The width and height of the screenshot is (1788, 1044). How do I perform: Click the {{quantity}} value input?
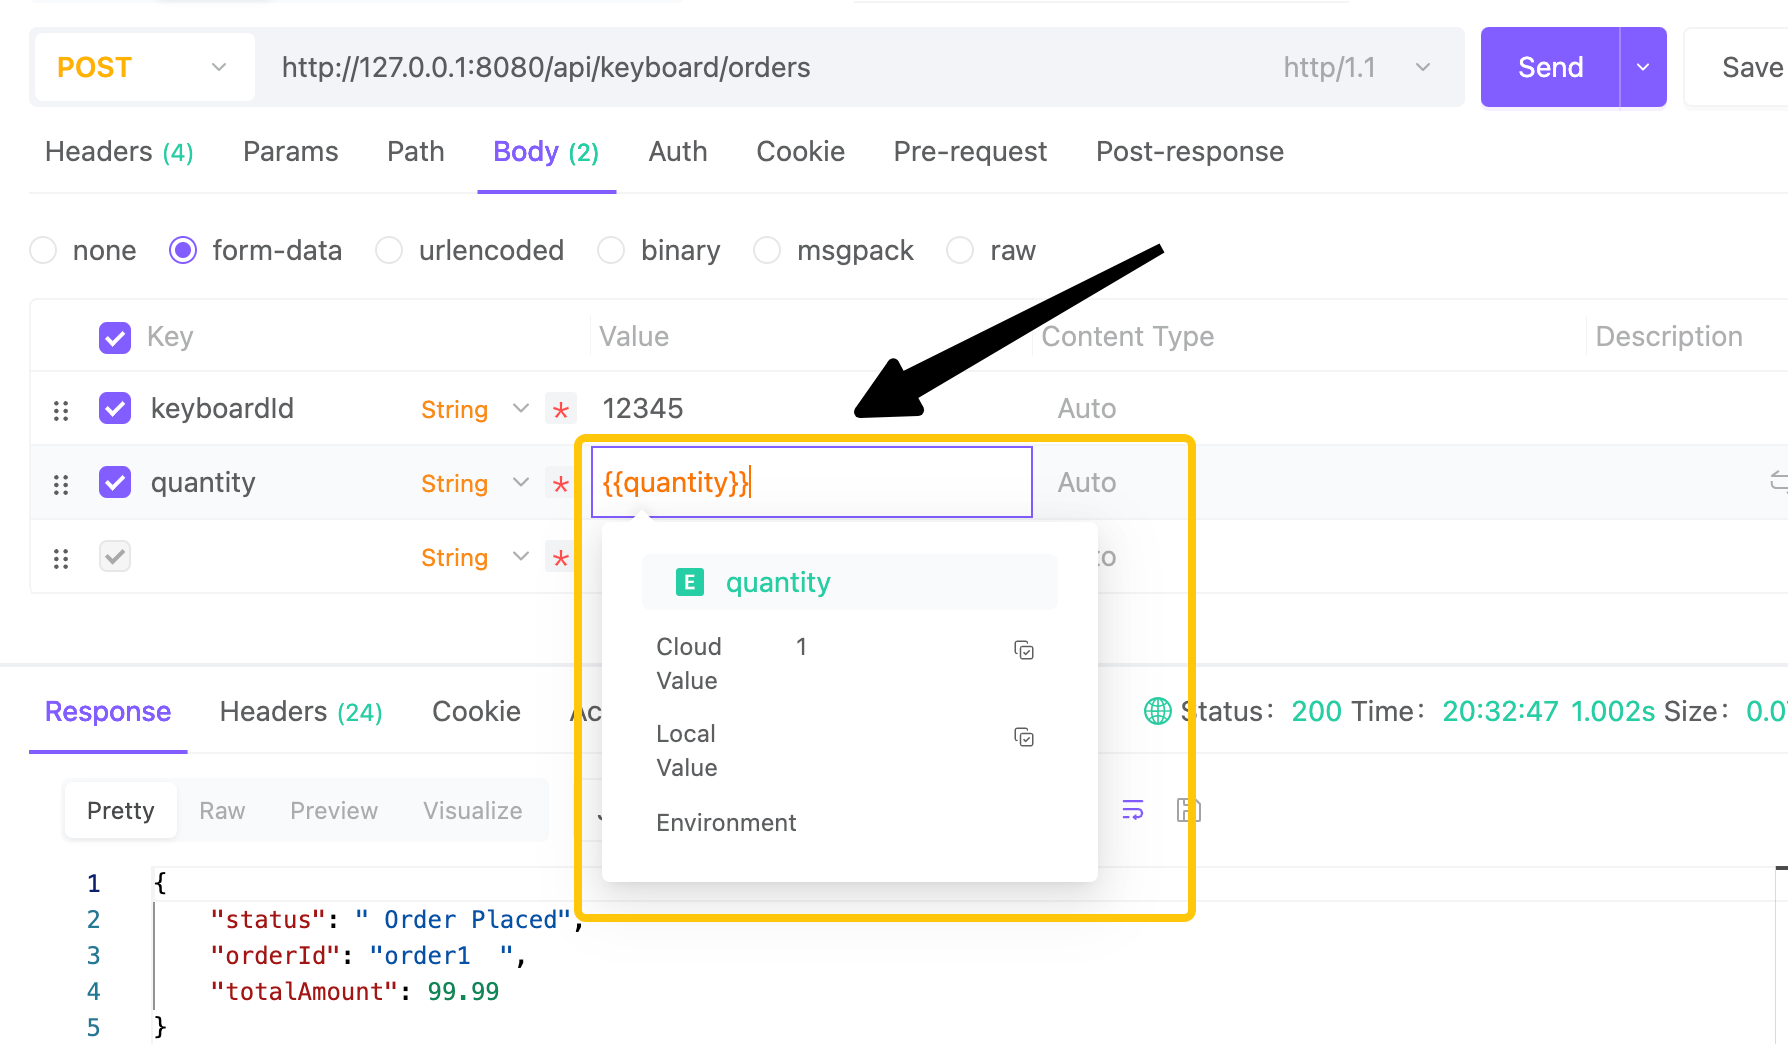coord(811,482)
